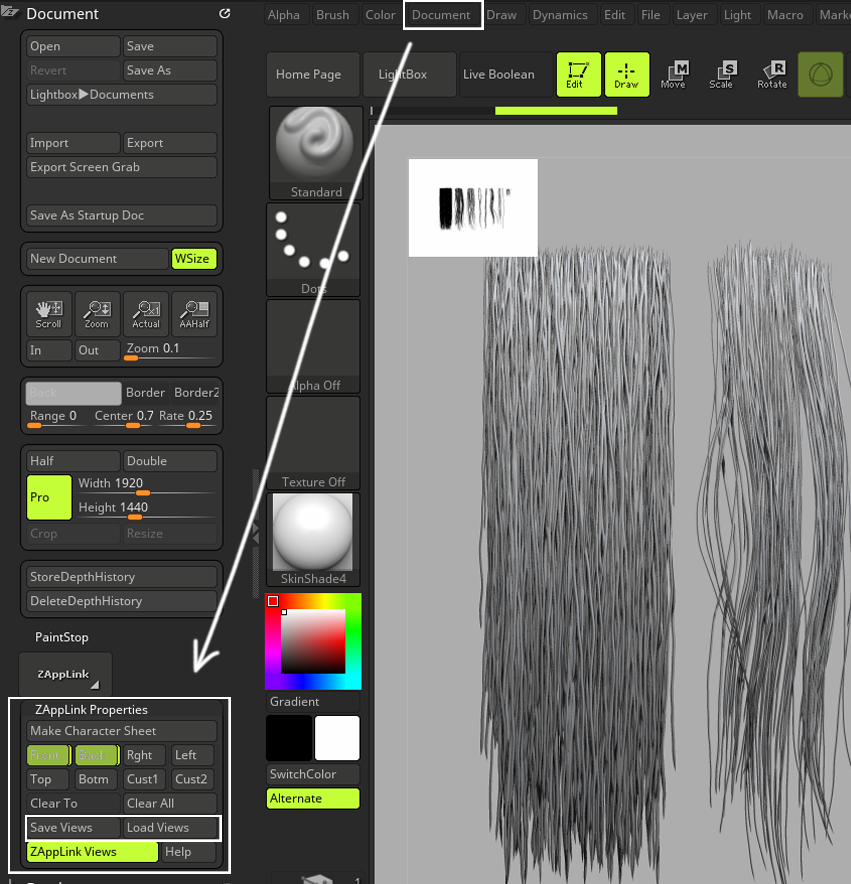Click the Height 1440 slider
This screenshot has height=884, width=851.
click(146, 509)
